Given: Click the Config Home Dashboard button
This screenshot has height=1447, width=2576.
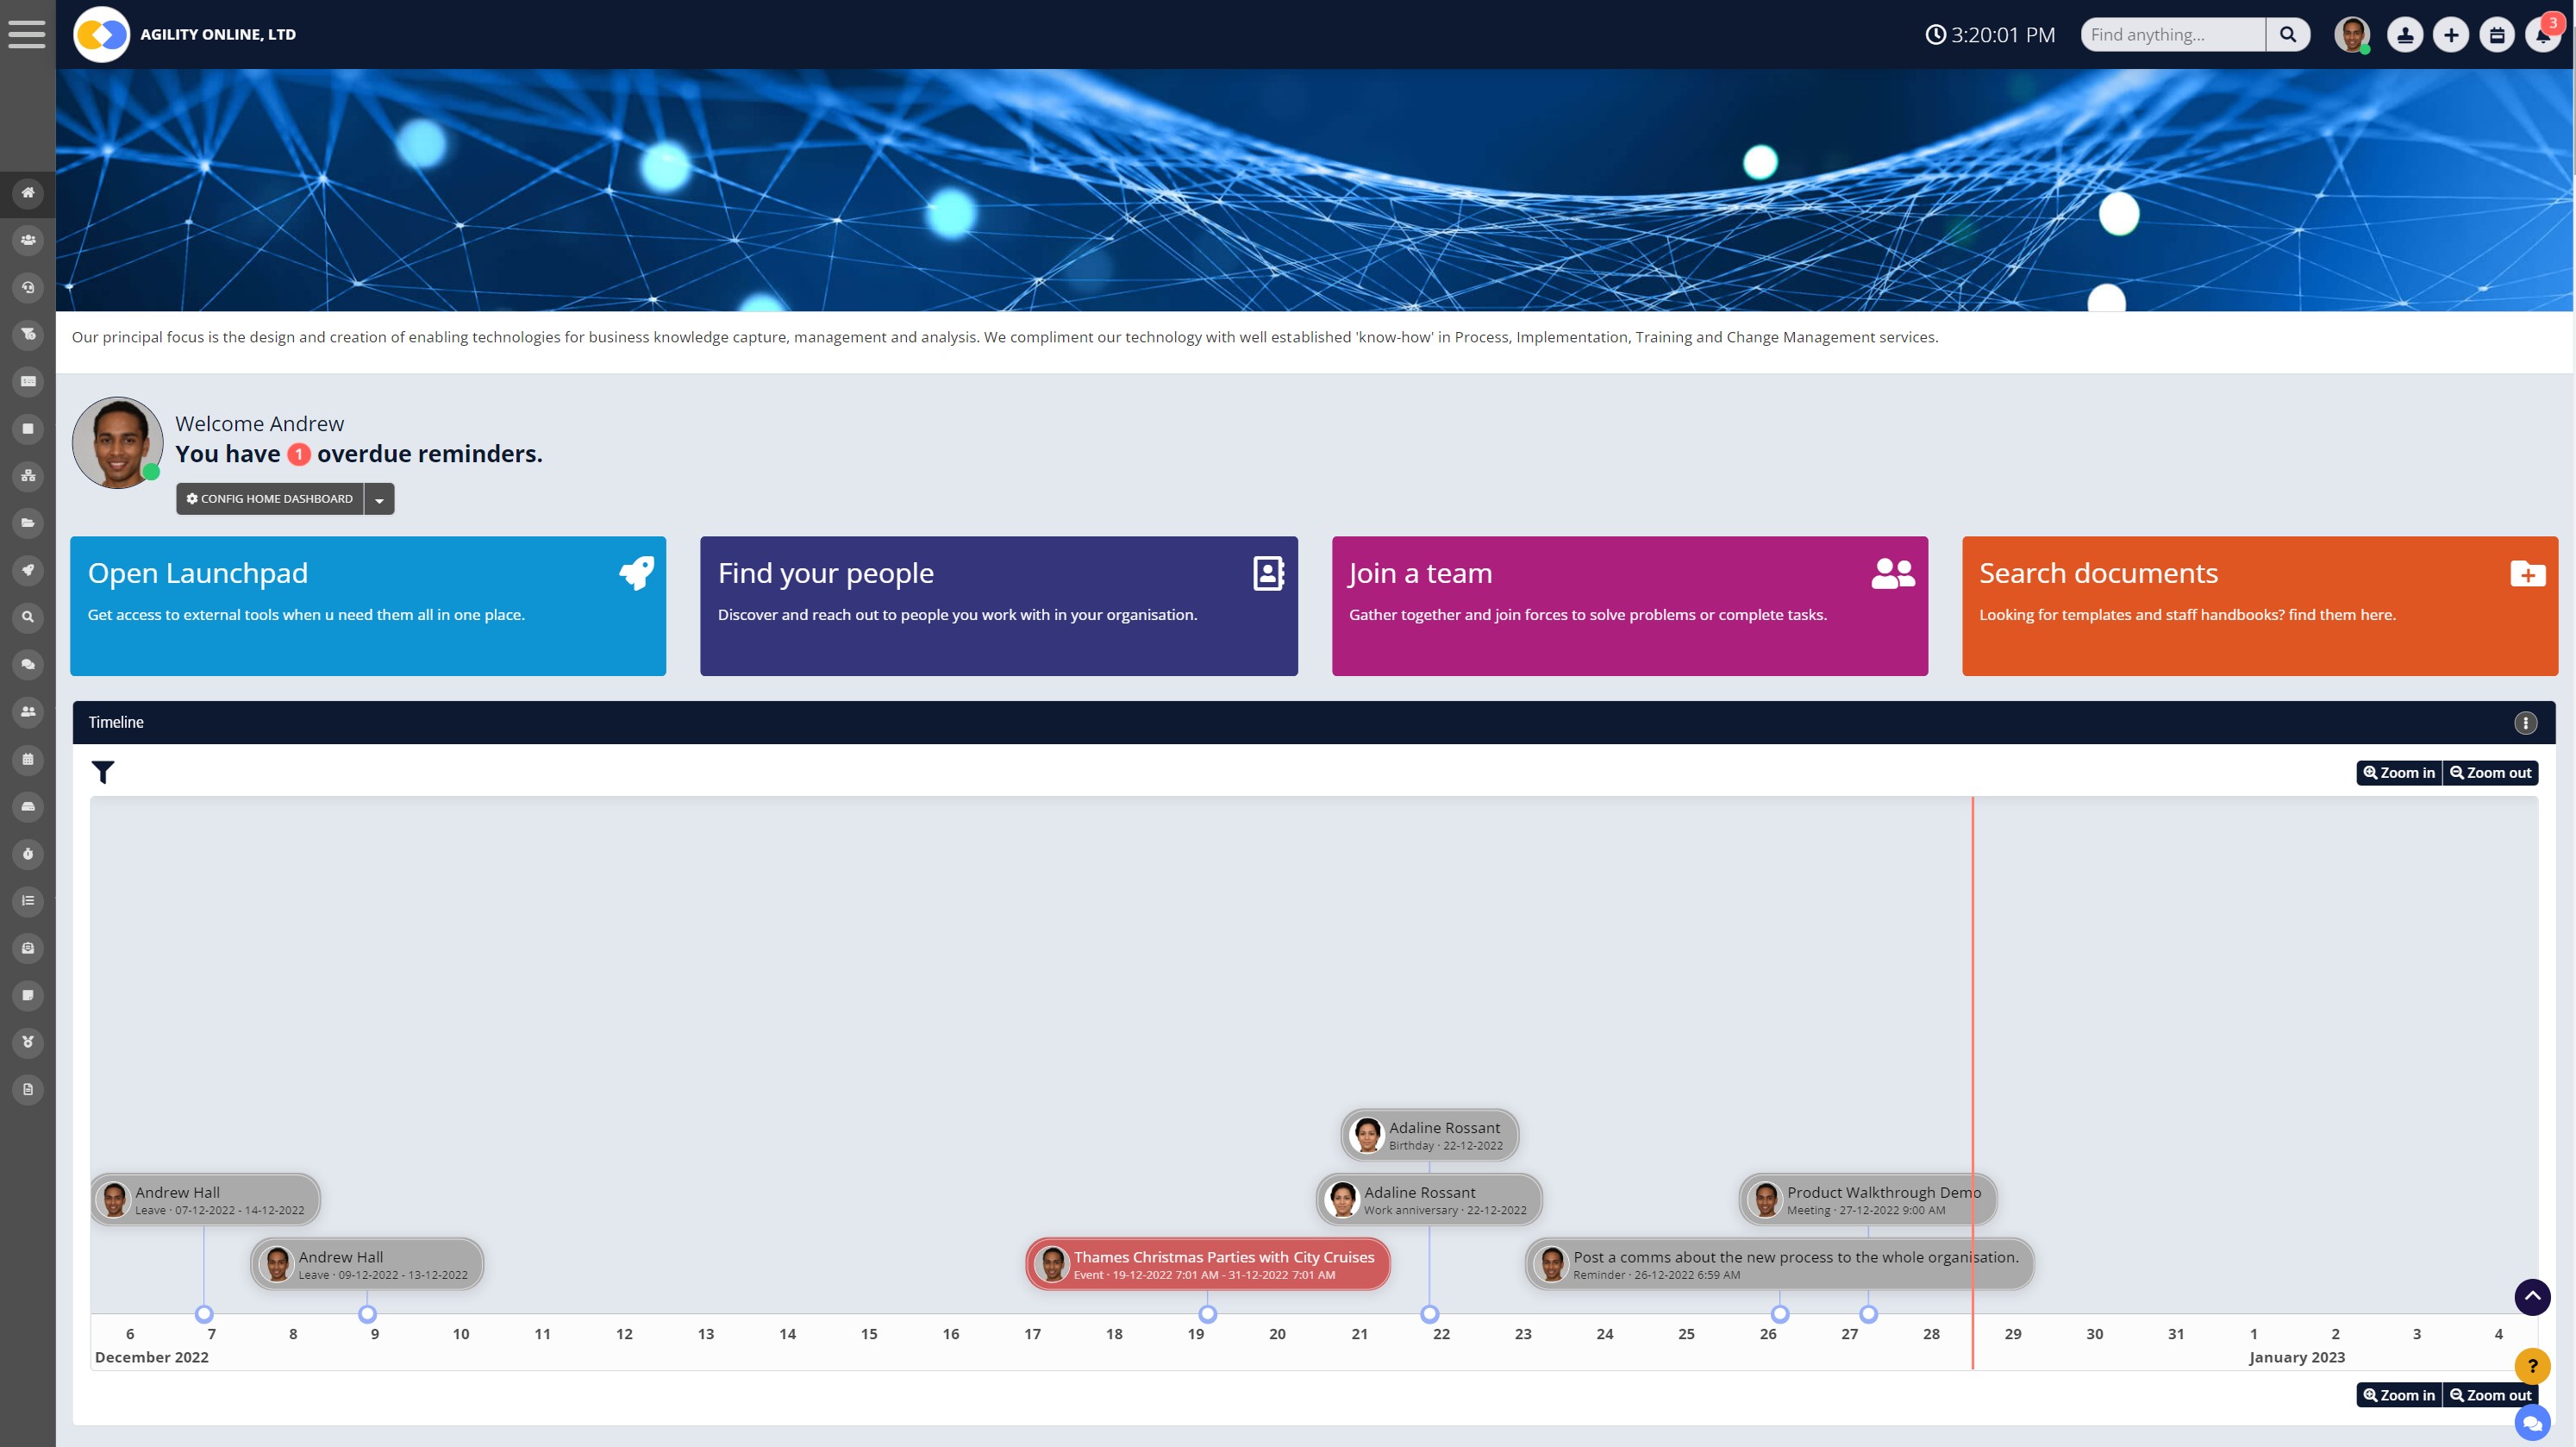Looking at the screenshot, I should coord(269,498).
